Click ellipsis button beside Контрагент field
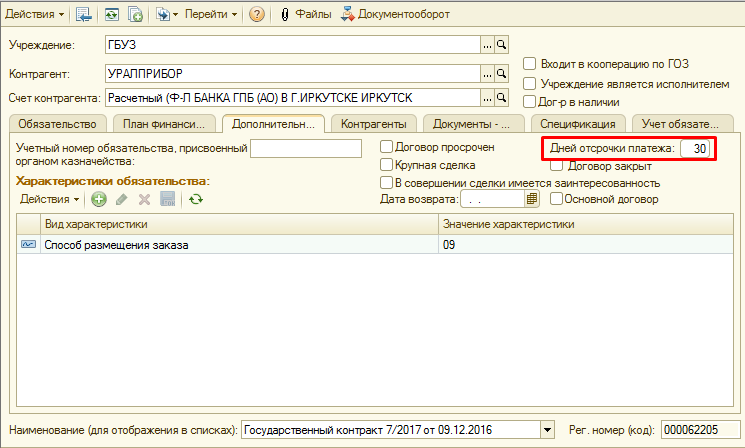This screenshot has width=745, height=448. pos(487,73)
